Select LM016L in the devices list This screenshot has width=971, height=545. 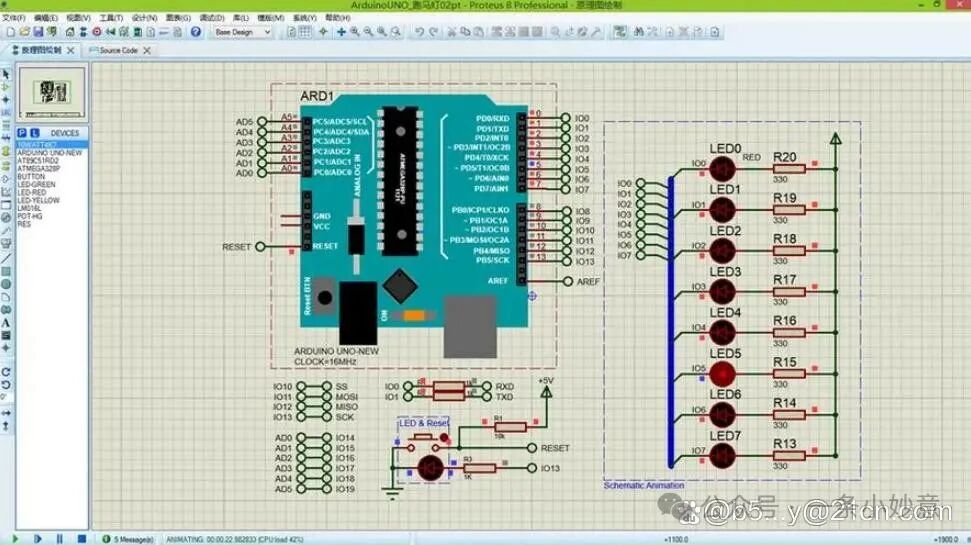31,208
